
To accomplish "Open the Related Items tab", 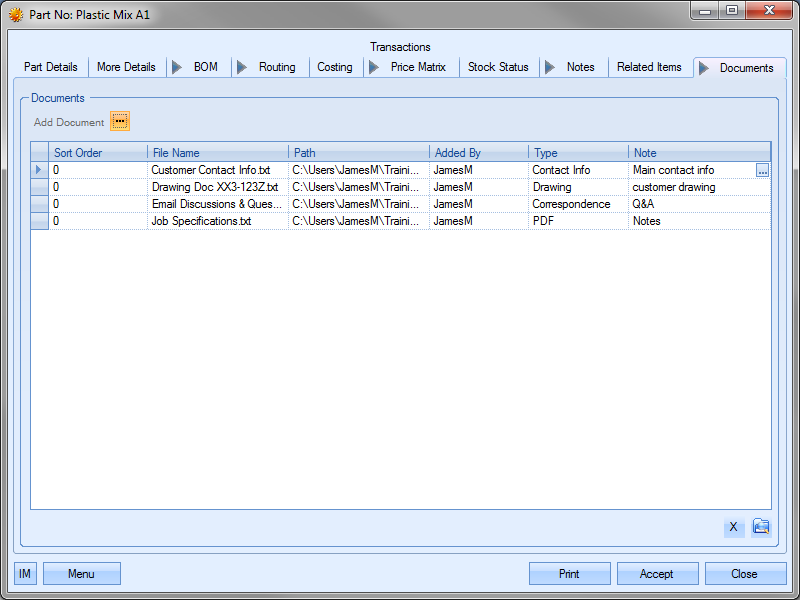I will [x=649, y=67].
